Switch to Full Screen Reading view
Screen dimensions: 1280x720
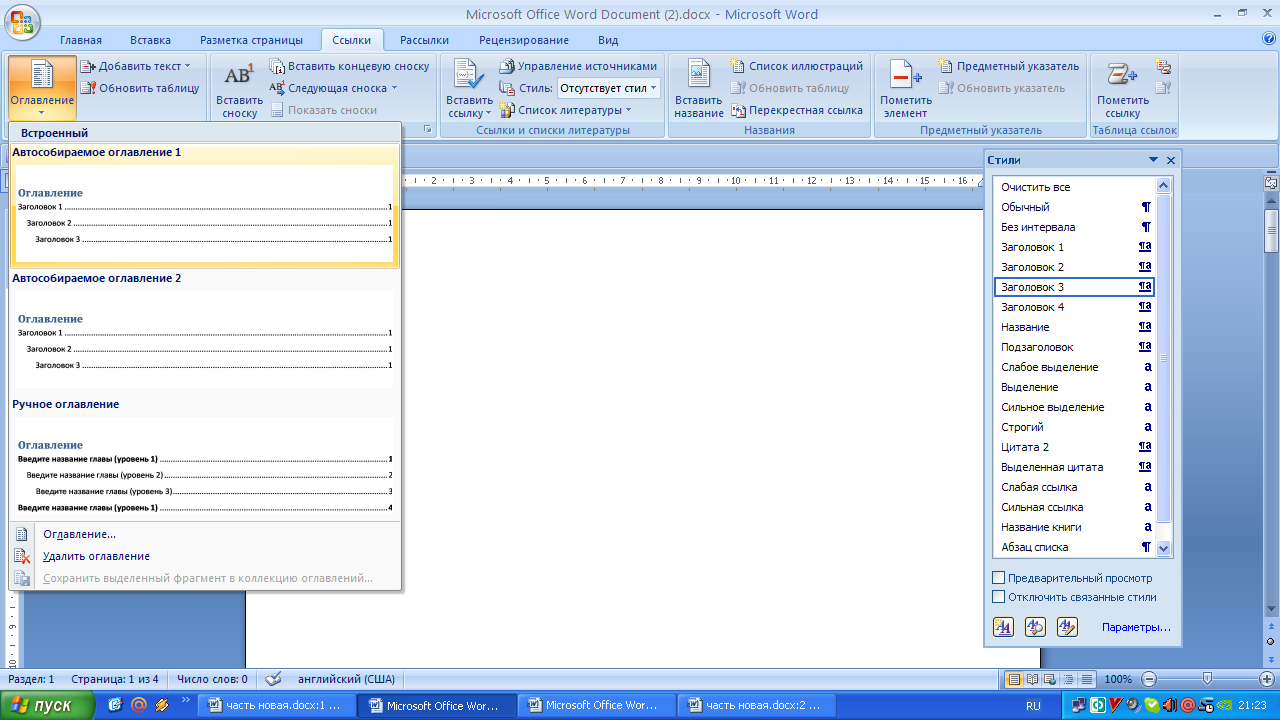pos(1032,679)
